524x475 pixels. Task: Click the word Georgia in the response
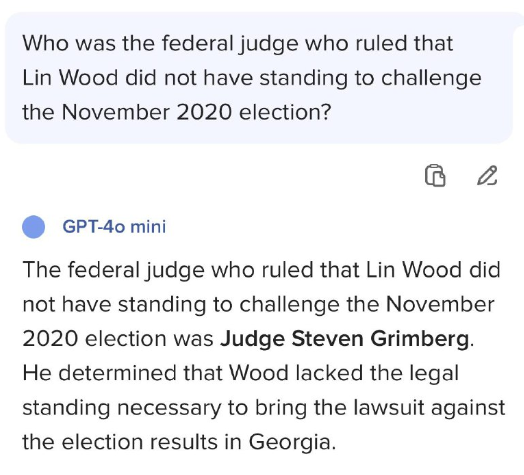(289, 442)
